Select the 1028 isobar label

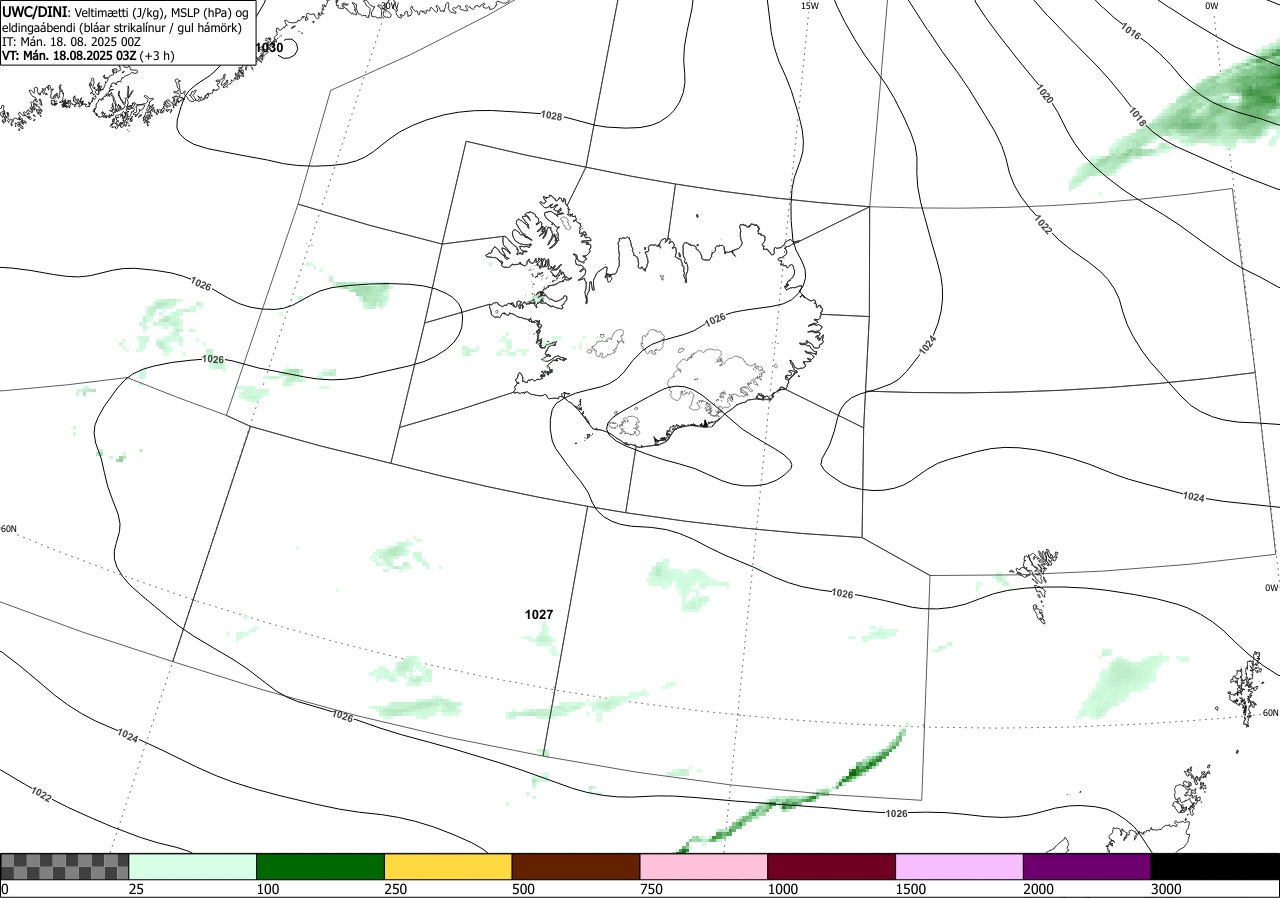[x=552, y=116]
